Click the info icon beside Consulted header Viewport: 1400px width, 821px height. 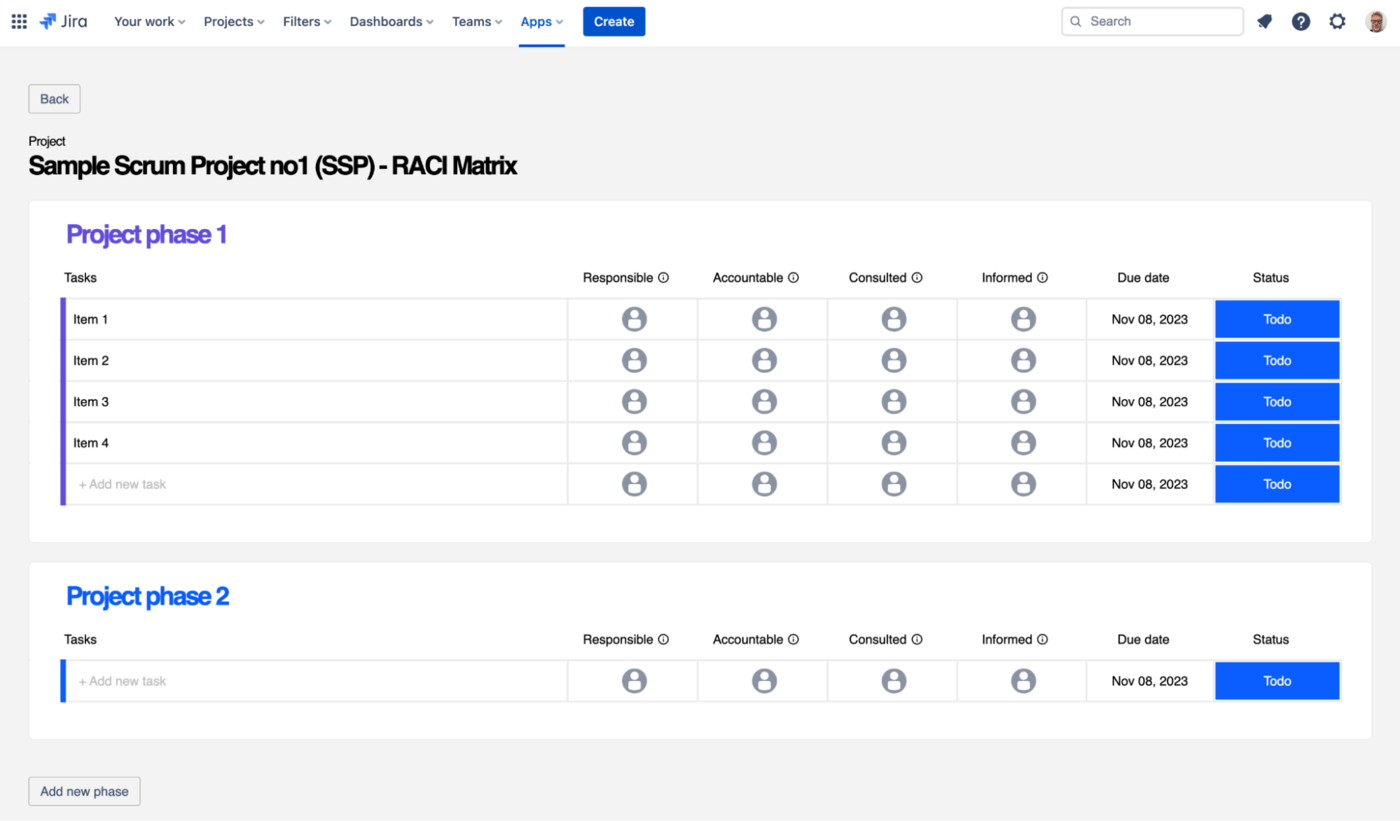pos(919,278)
